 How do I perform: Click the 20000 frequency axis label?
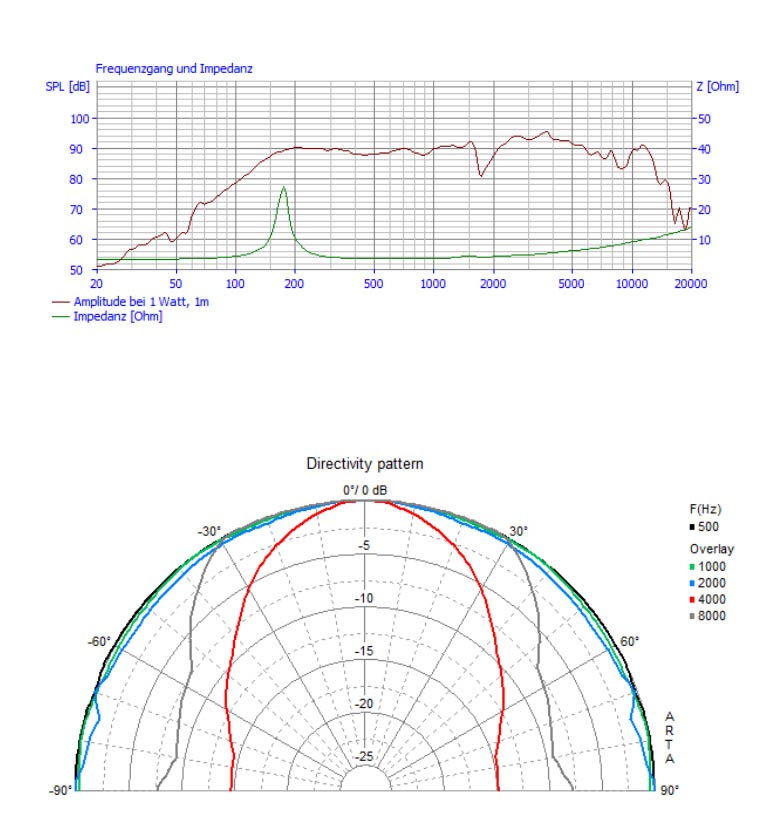pyautogui.click(x=691, y=284)
